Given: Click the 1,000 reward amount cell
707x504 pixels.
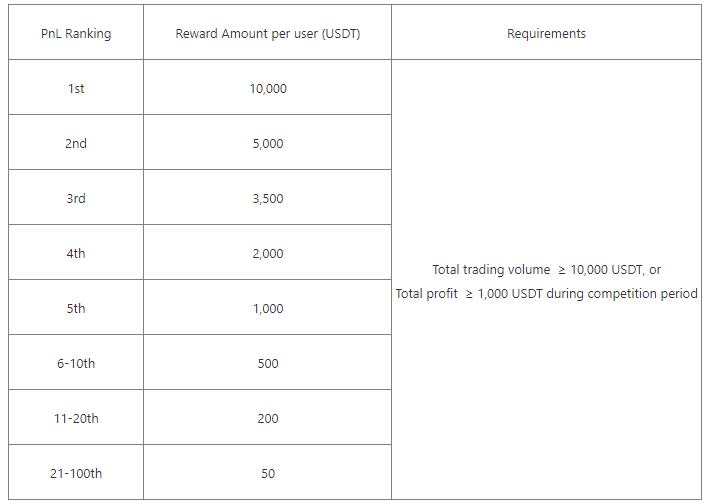Looking at the screenshot, I should [x=268, y=309].
